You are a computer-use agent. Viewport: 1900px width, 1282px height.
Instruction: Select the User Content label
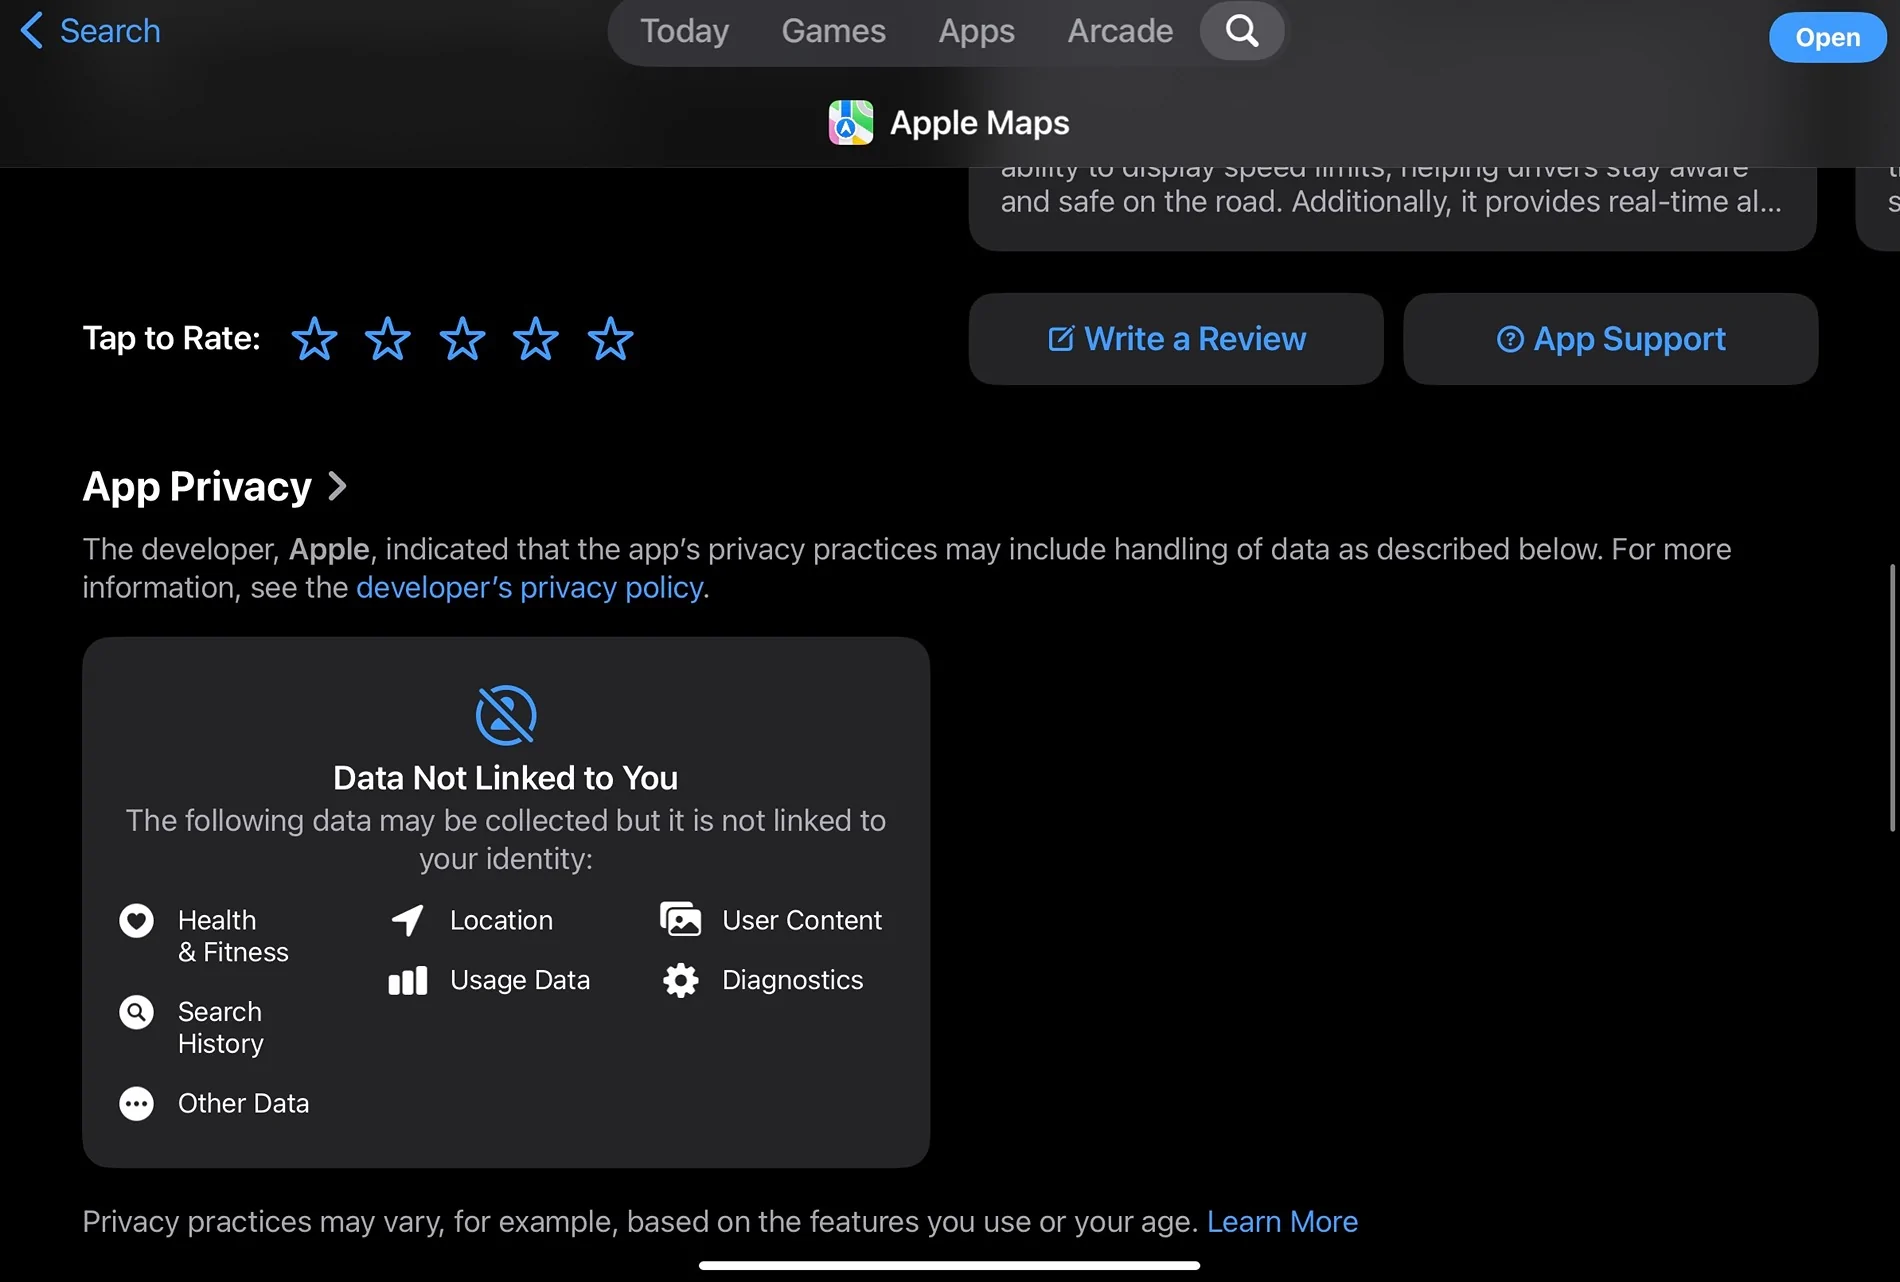(x=802, y=920)
